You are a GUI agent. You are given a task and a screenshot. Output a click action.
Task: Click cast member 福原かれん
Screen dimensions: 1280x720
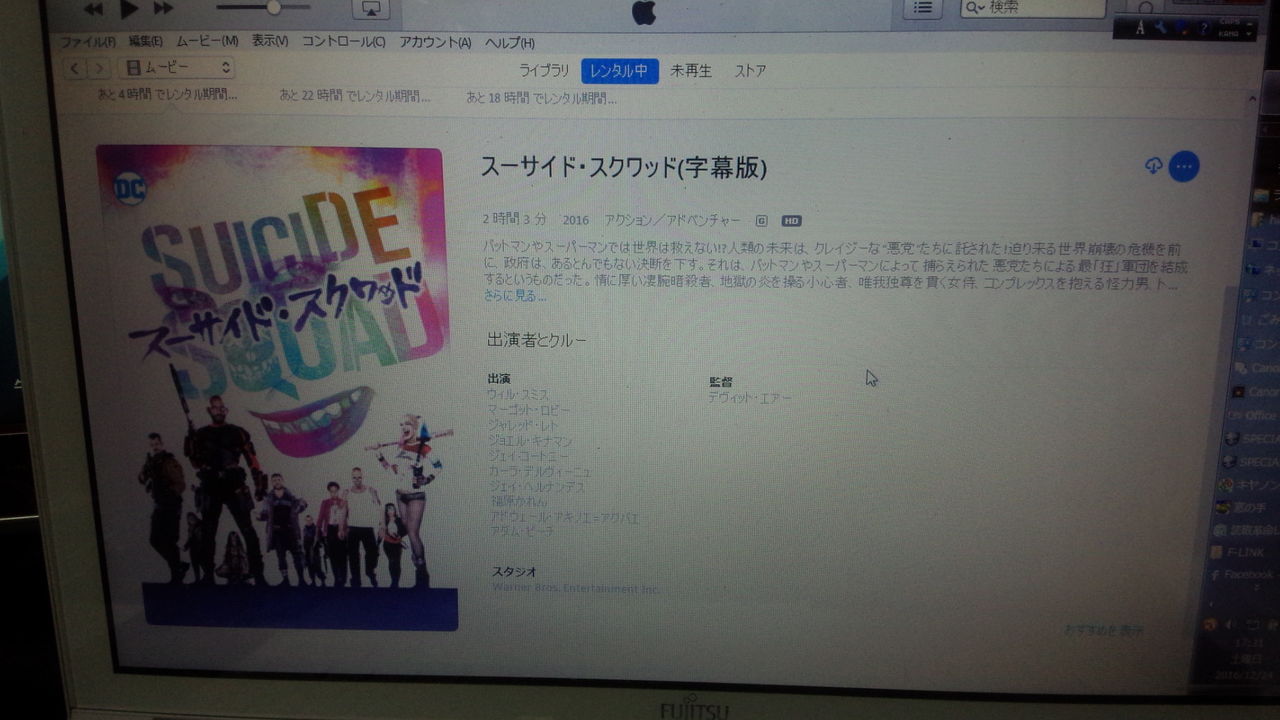tap(518, 502)
